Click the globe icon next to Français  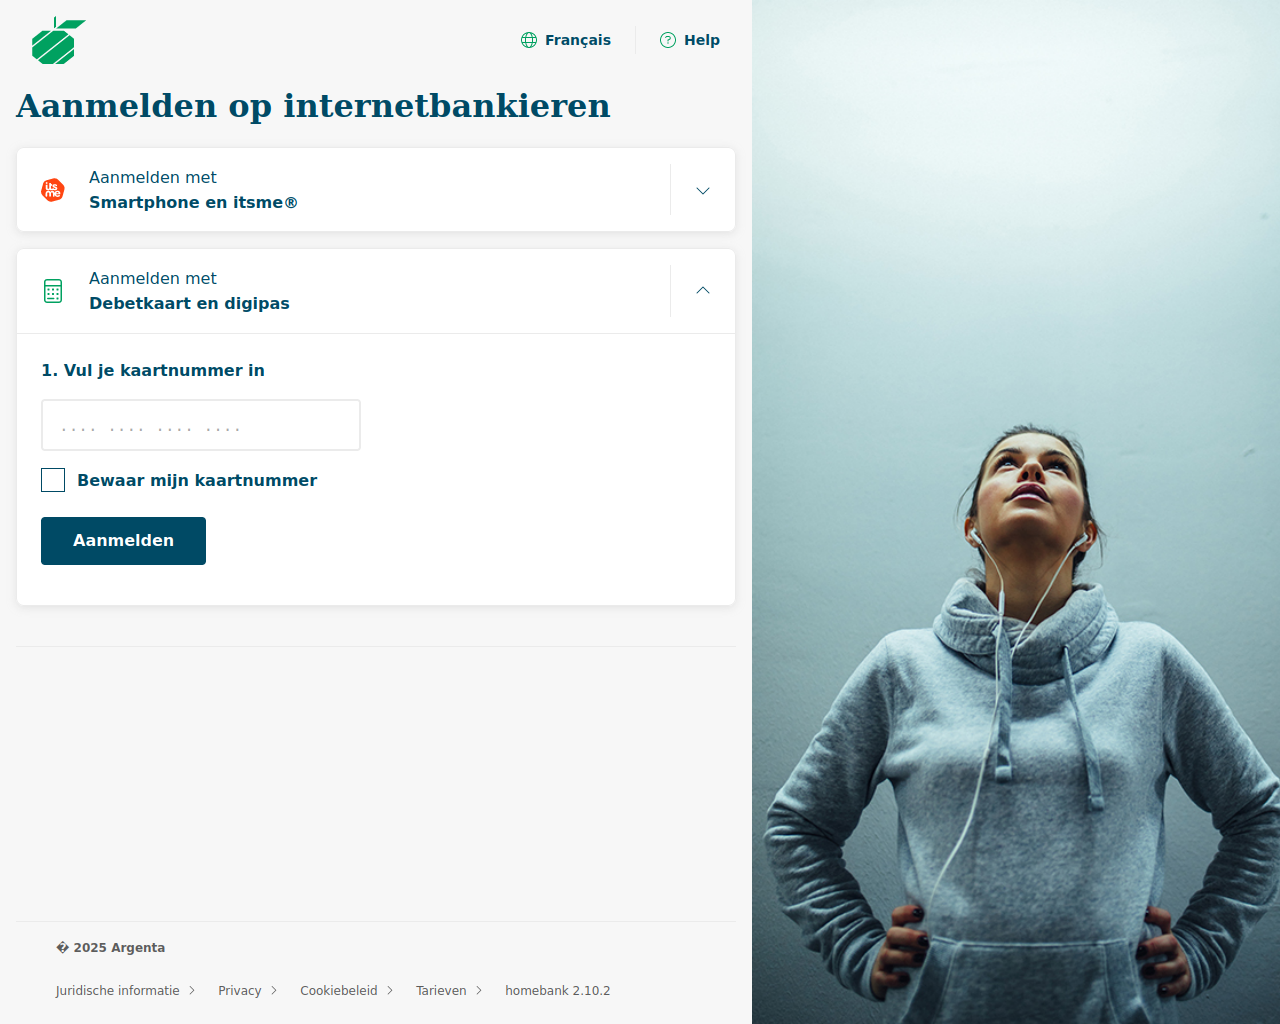click(529, 40)
